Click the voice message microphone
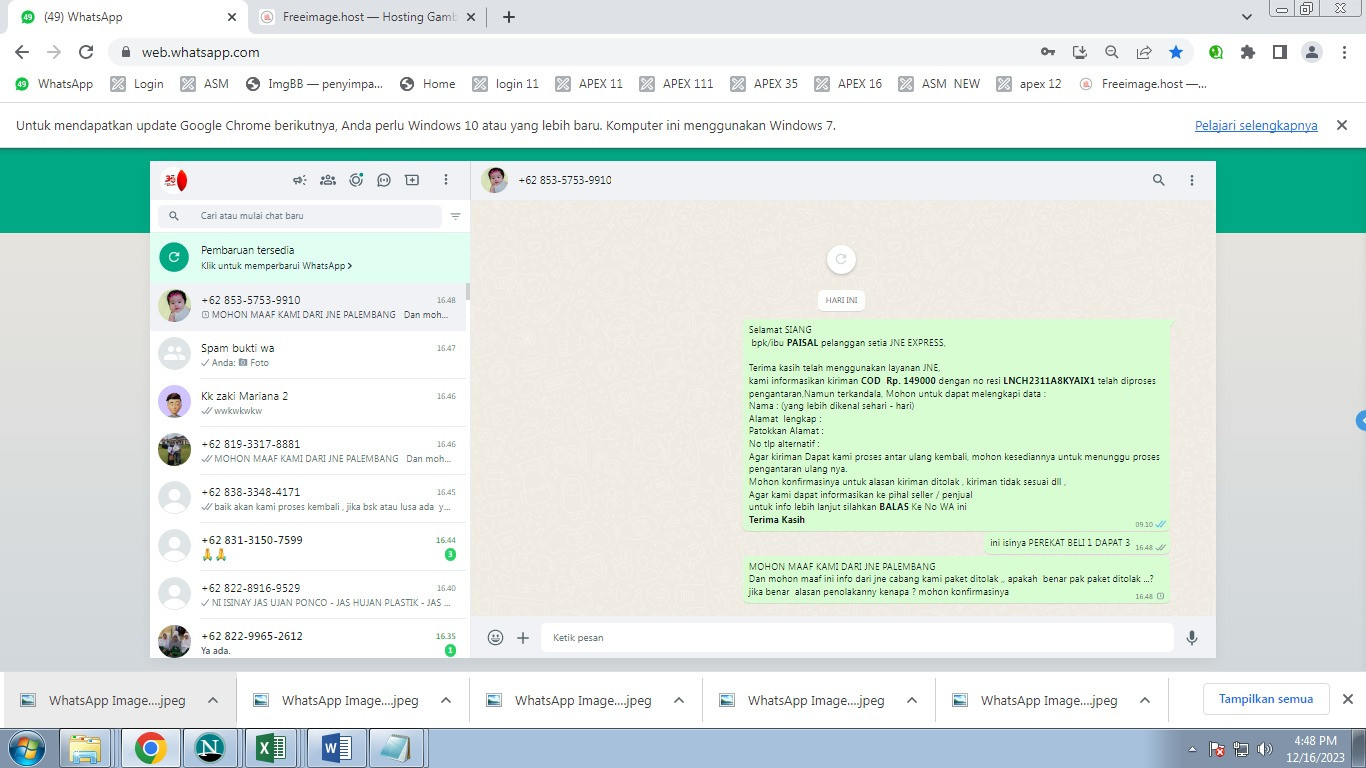 [1191, 637]
